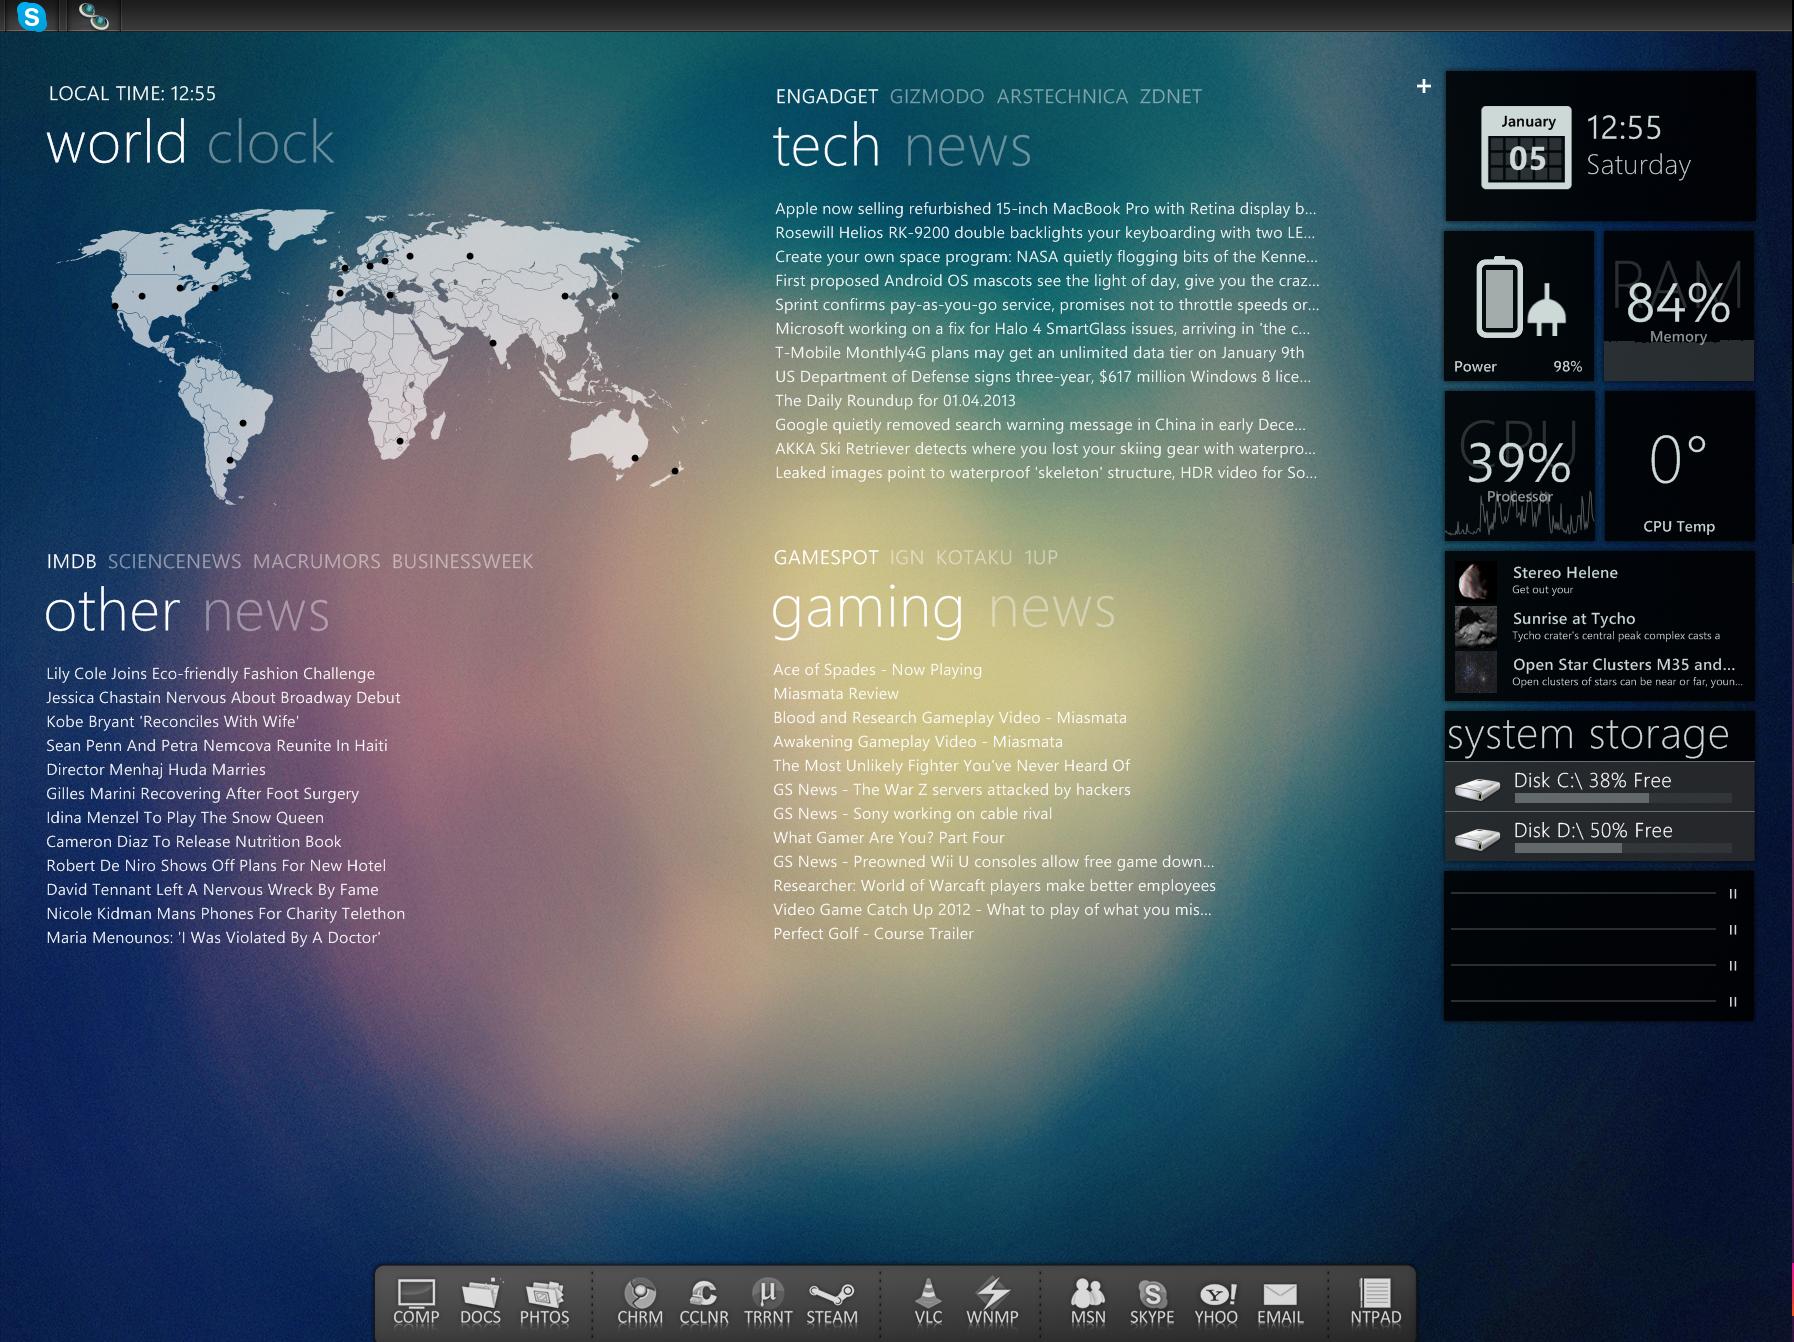Screen dimensions: 1794x1342
Task: Launch uTorrent via TRRNT dock icon
Action: [x=768, y=1302]
